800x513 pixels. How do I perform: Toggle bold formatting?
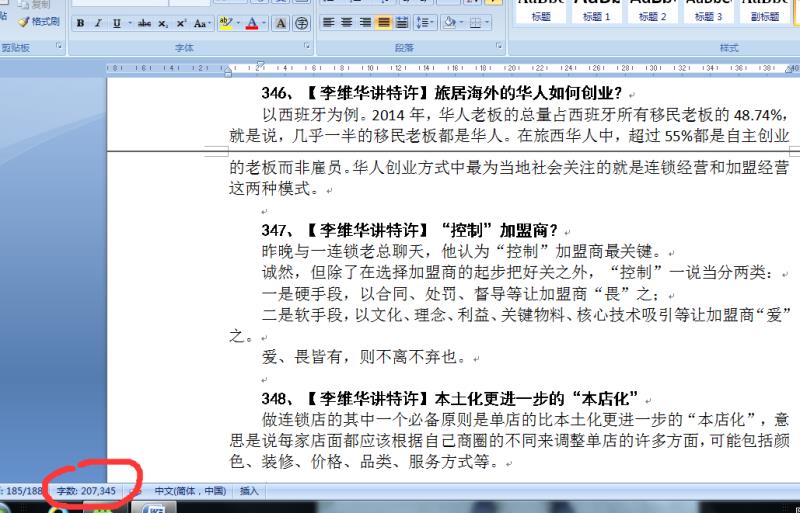click(81, 23)
